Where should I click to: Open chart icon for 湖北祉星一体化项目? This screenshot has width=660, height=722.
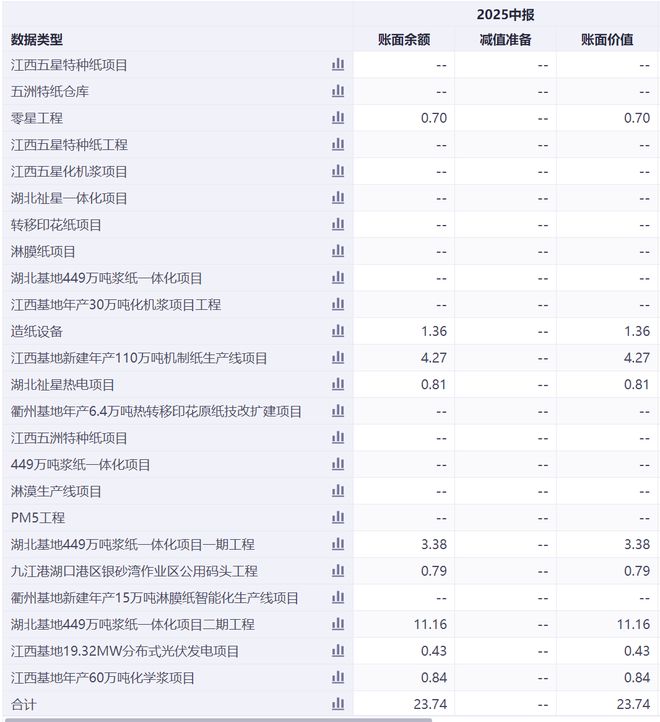[338, 198]
